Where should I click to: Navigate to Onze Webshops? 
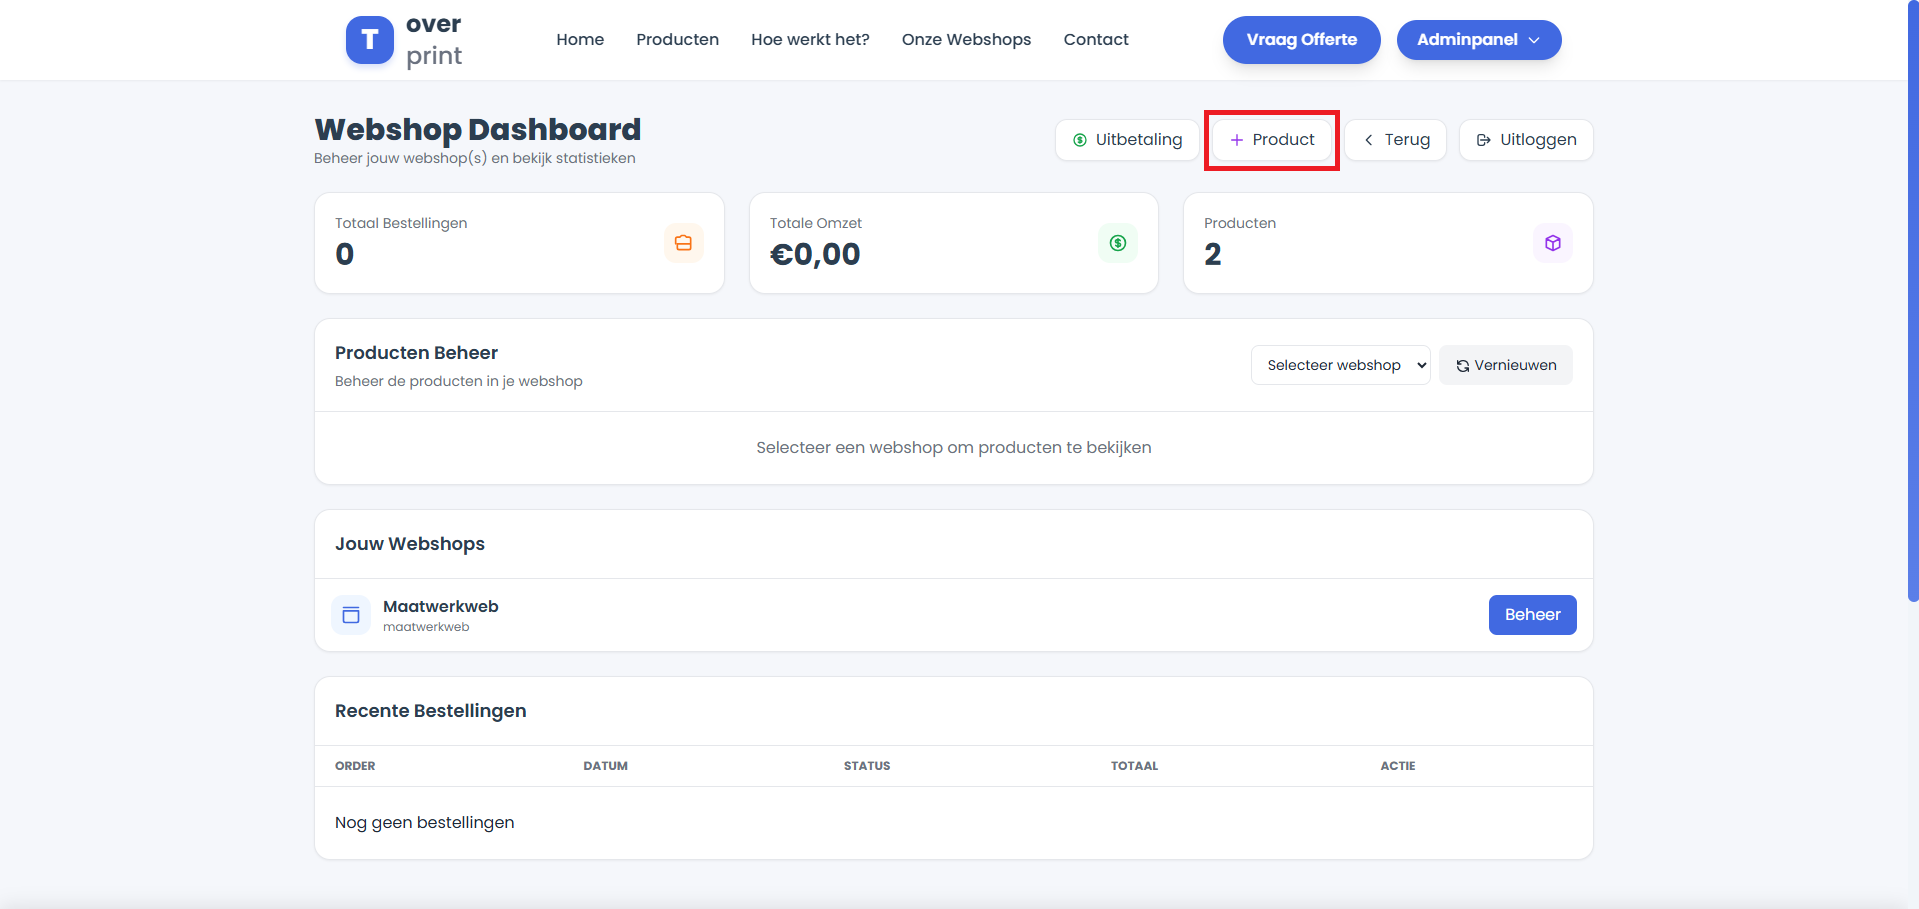(x=966, y=40)
